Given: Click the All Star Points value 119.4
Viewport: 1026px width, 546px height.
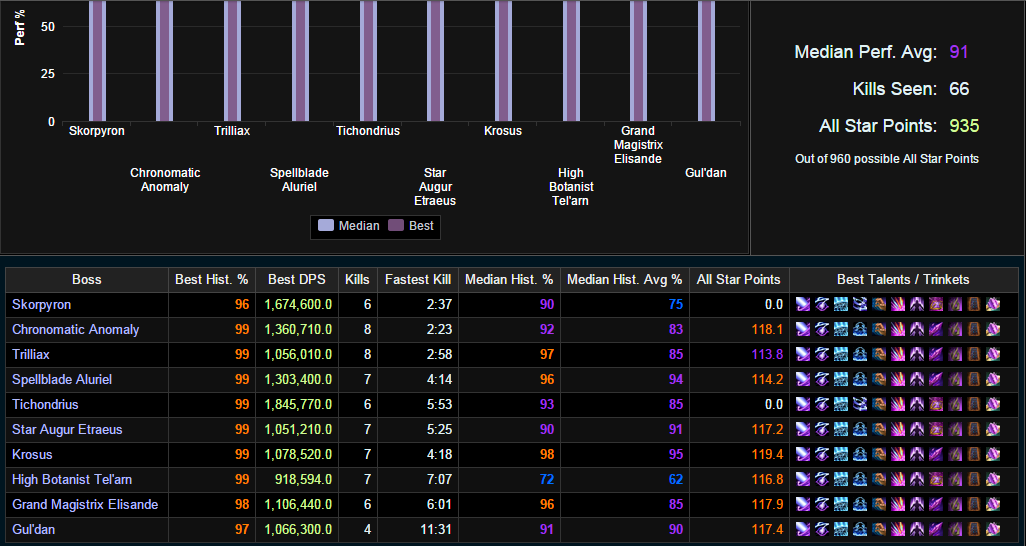Looking at the screenshot, I should coord(767,454).
